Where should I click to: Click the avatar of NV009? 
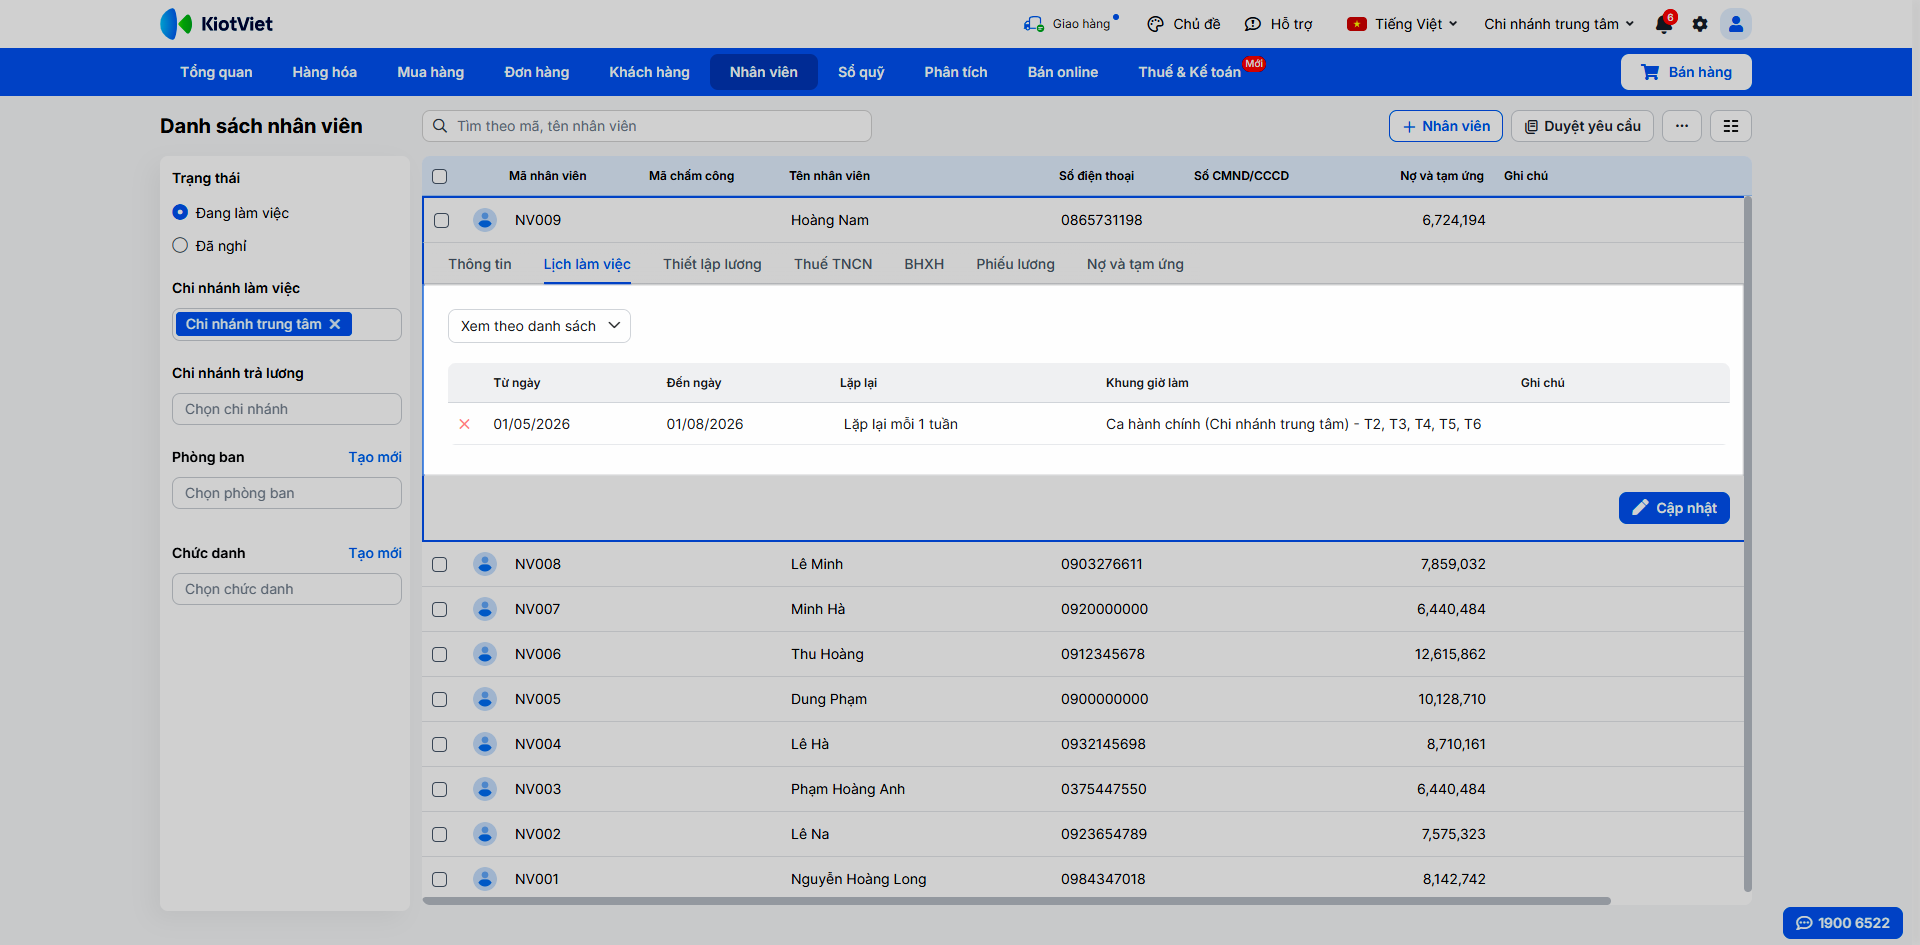[485, 220]
